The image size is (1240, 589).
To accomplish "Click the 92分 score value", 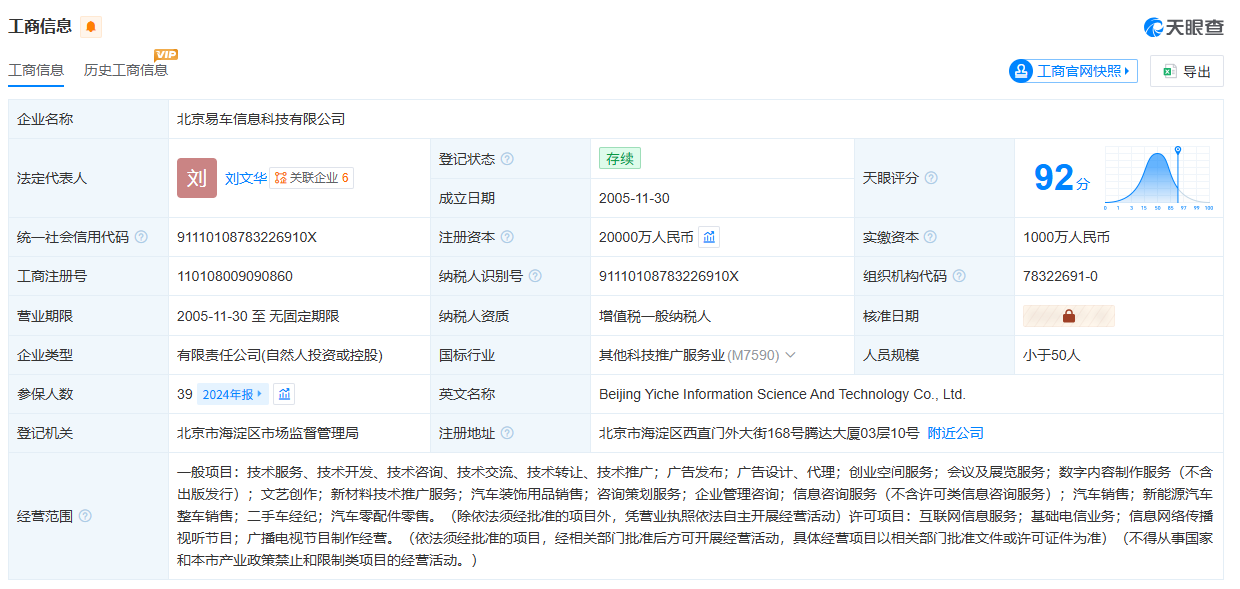I will tap(1062, 178).
